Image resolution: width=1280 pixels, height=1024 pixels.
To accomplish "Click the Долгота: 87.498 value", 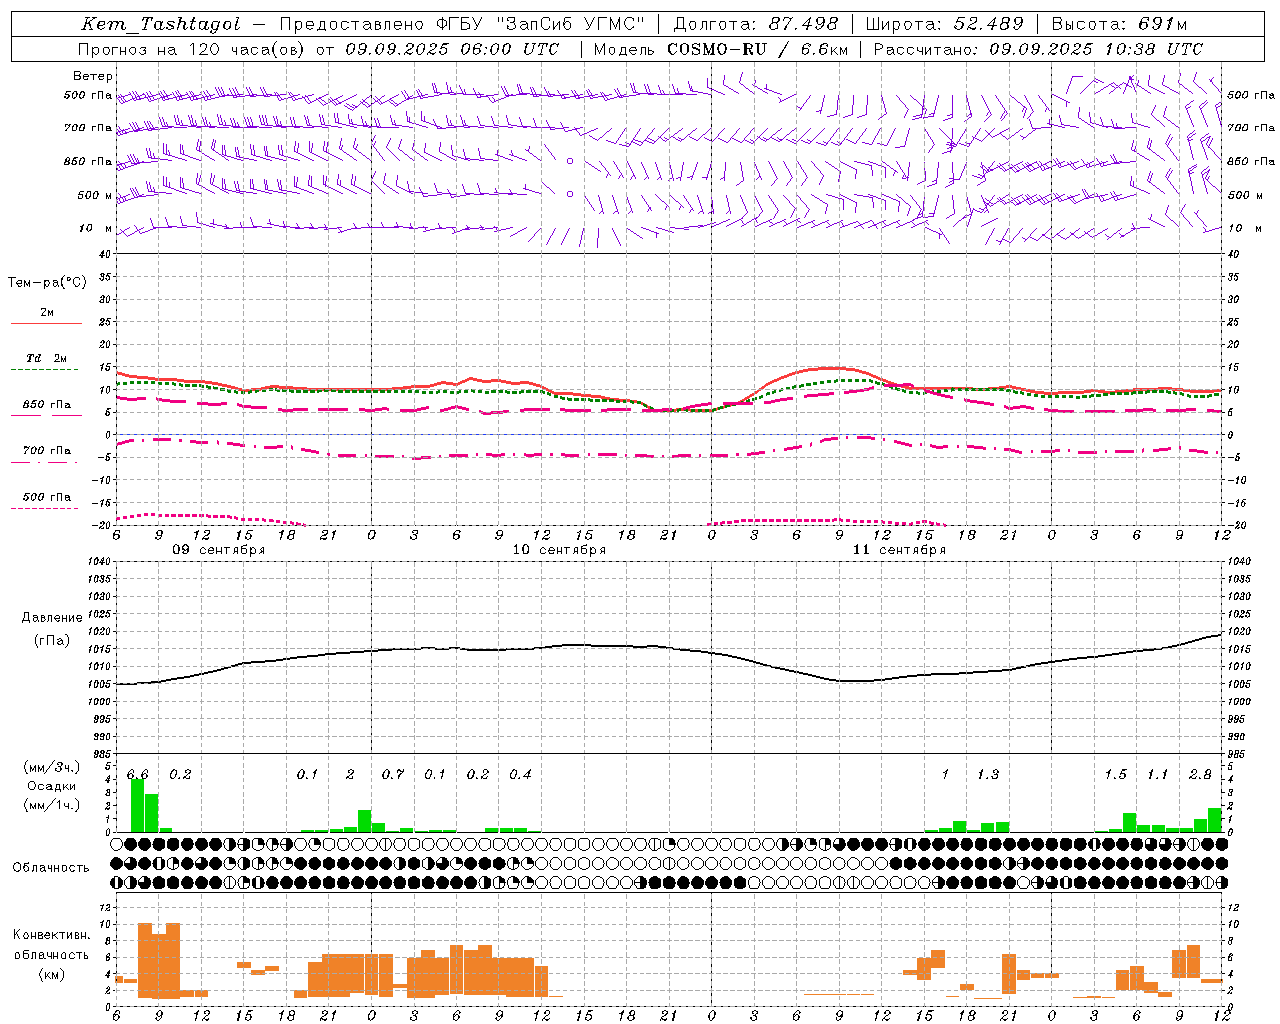I will [756, 24].
